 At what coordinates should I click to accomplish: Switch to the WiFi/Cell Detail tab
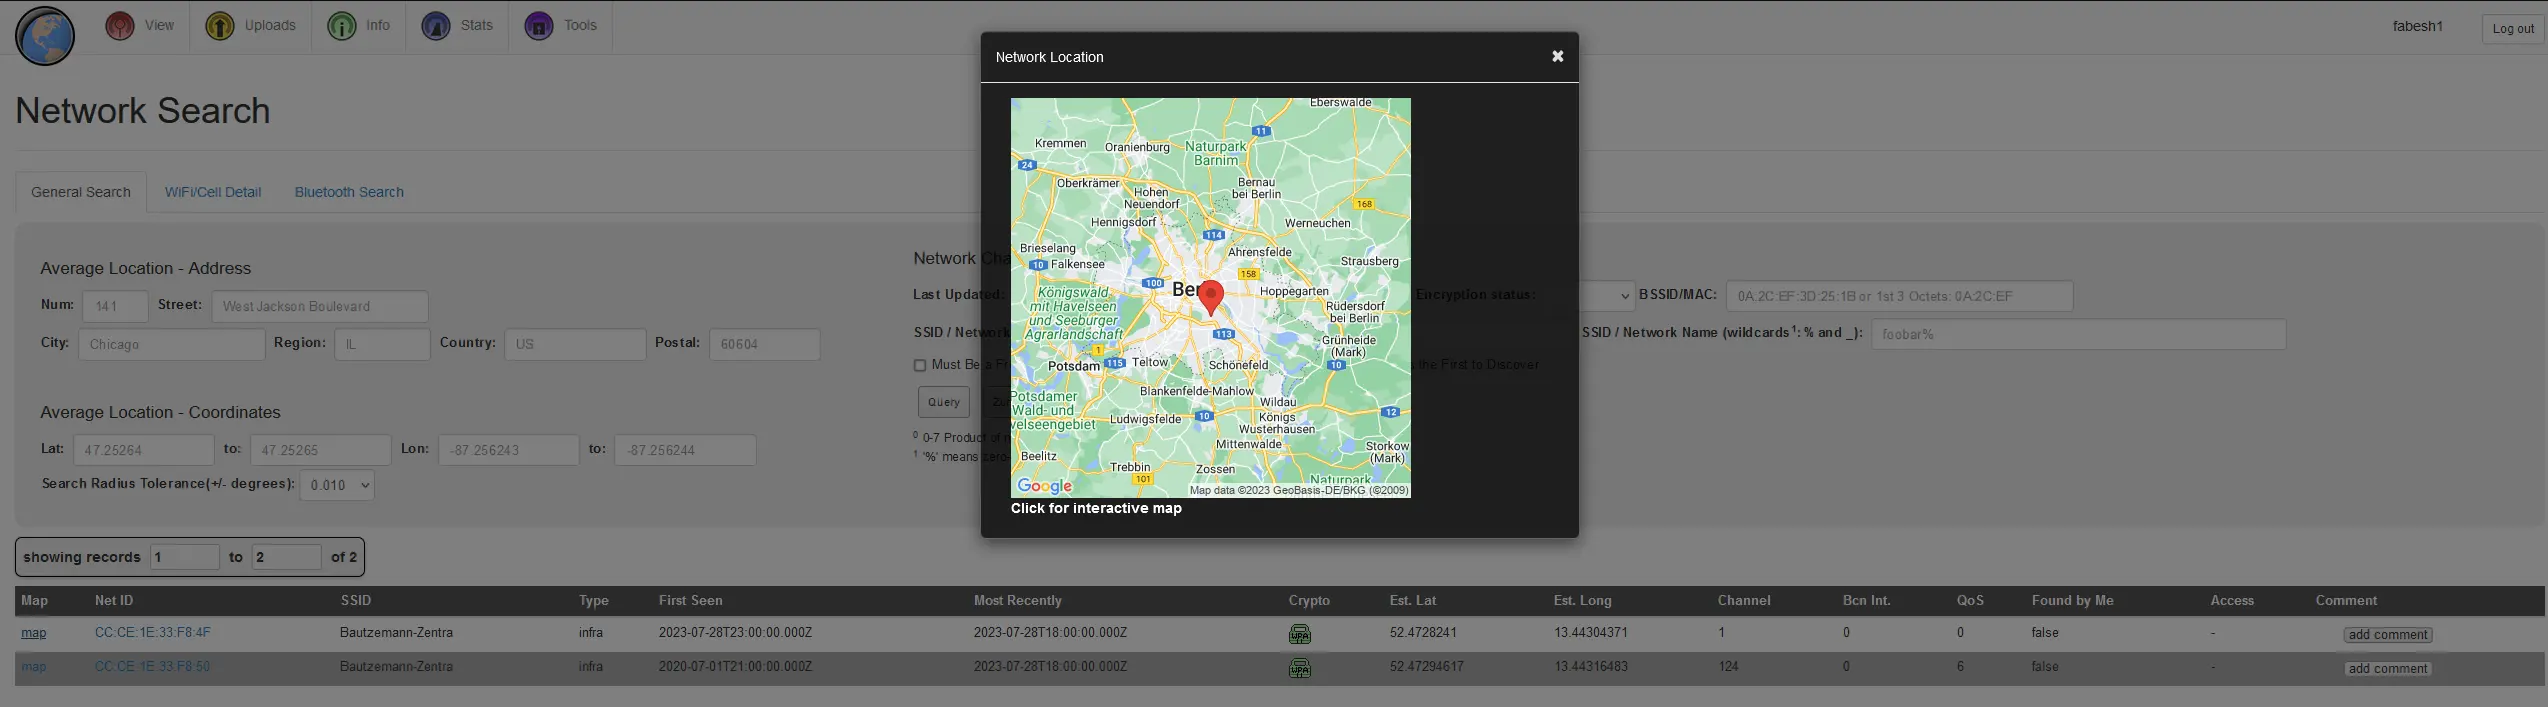213,192
